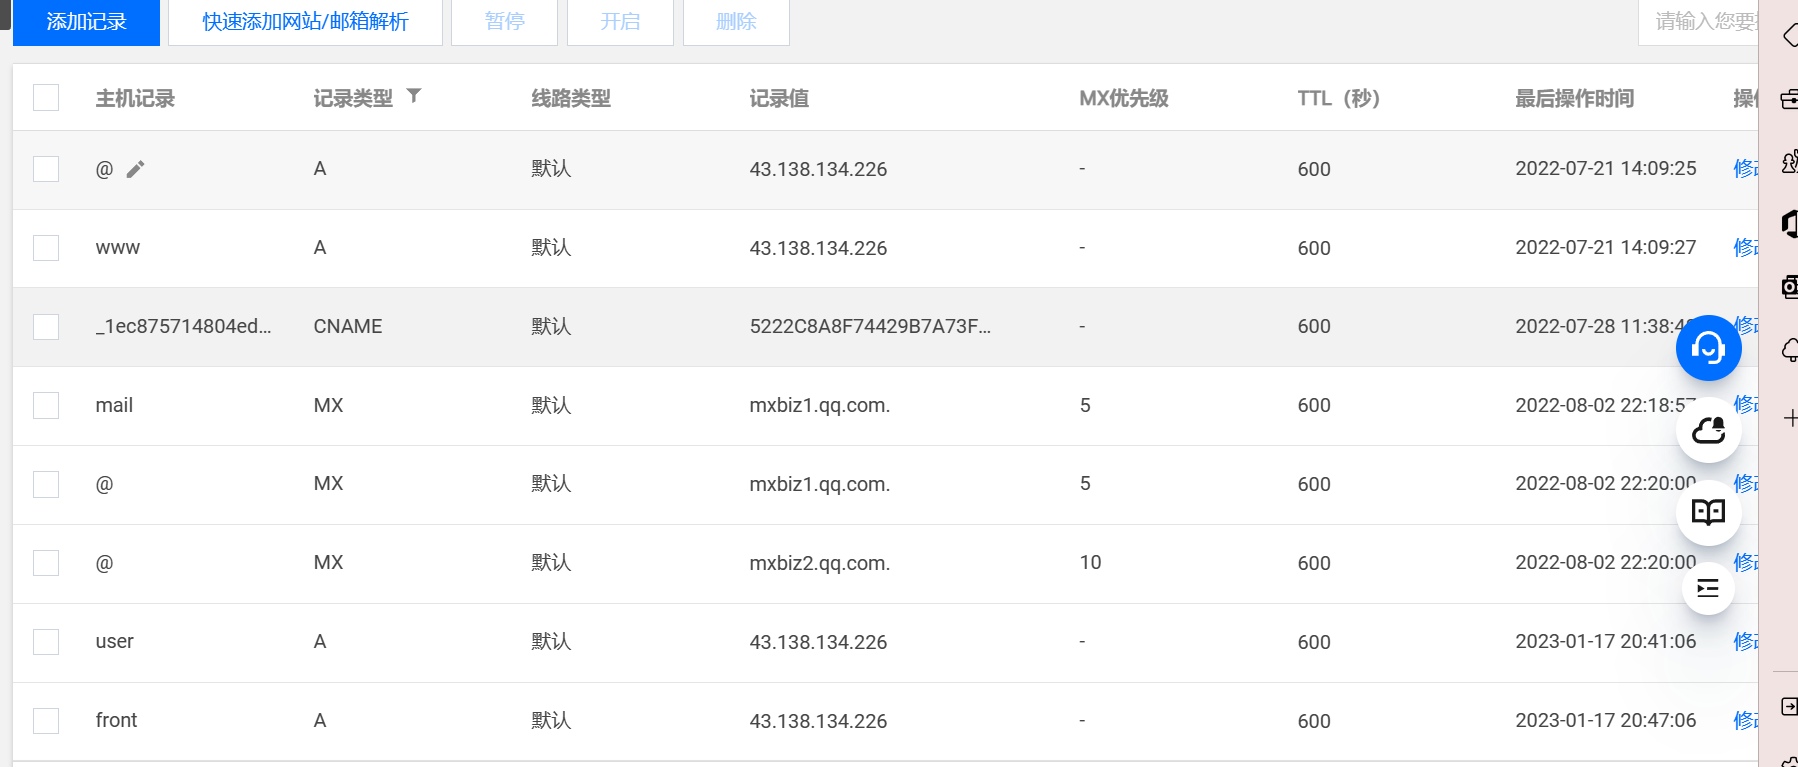Image resolution: width=1798 pixels, height=767 pixels.
Task: Click the pencil edit icon beside @ record
Action: click(x=136, y=169)
